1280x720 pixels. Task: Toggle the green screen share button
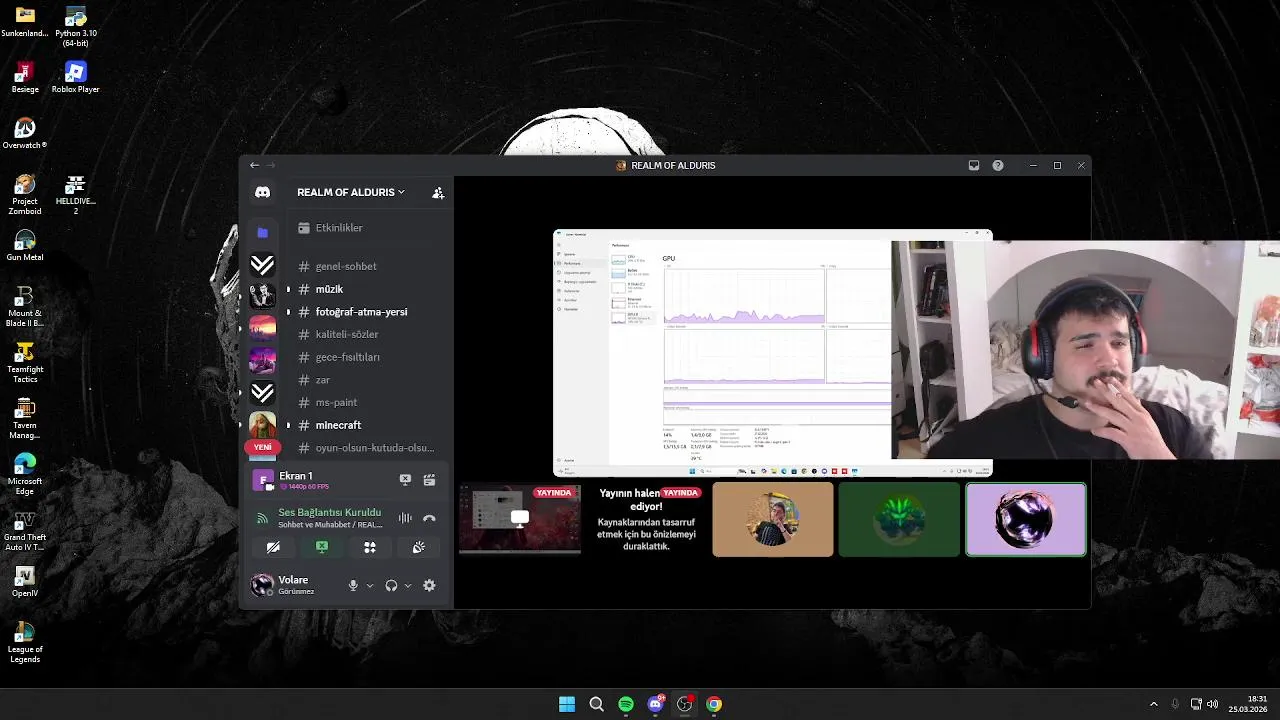pyautogui.click(x=322, y=547)
